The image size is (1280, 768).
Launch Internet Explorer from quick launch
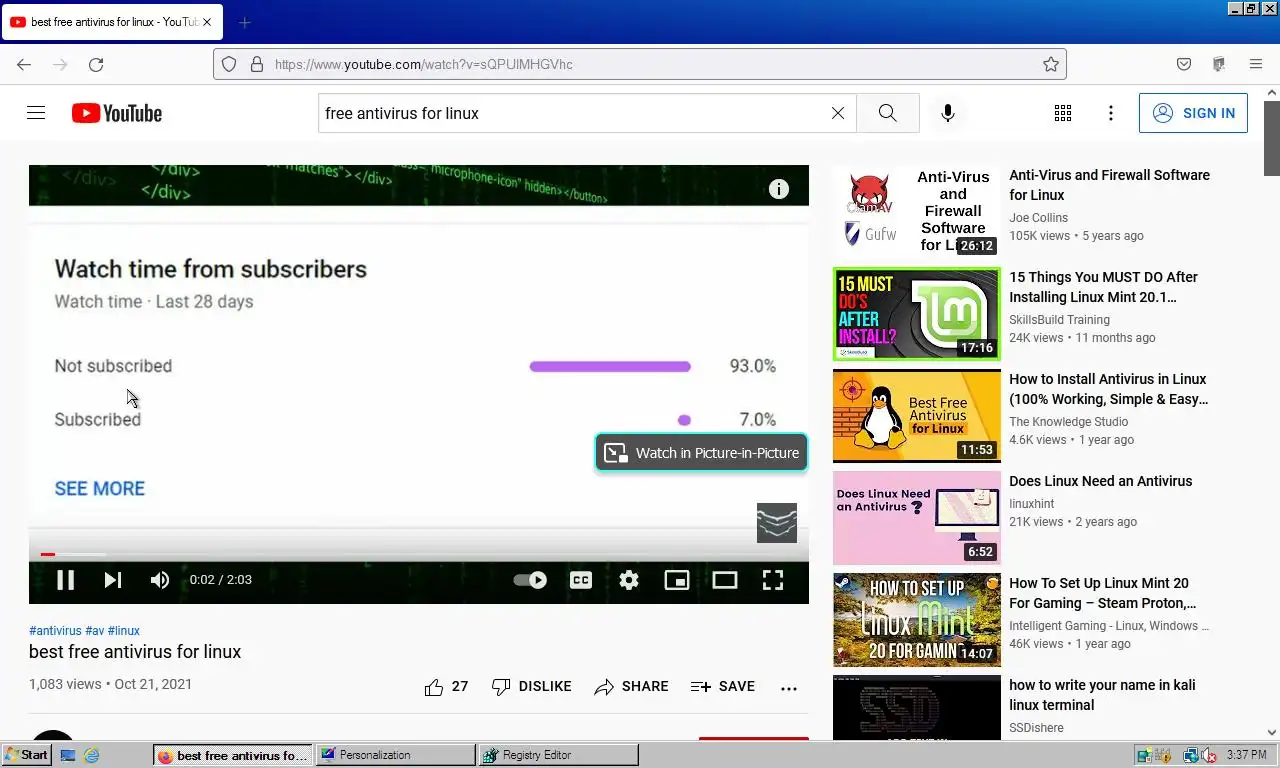tap(92, 755)
